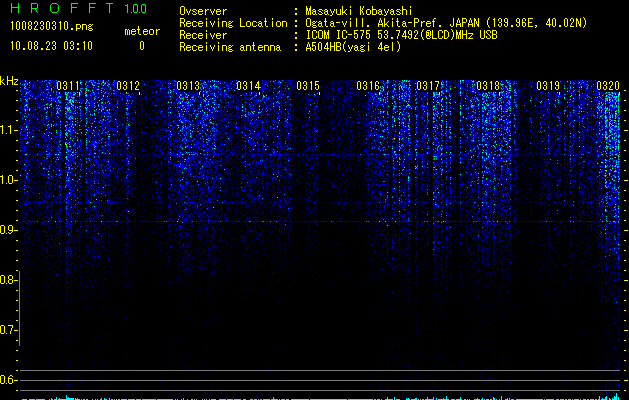Click the 1.1 kHz axis label
Viewport: 629px width, 400px height.
click(8, 130)
